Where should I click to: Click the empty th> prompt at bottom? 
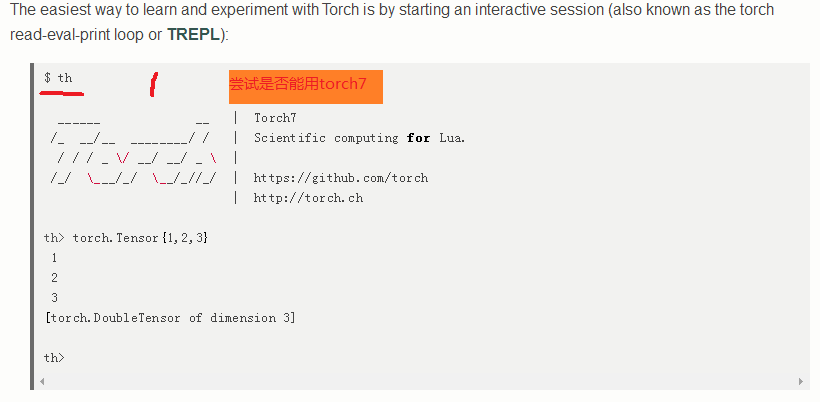coord(54,358)
